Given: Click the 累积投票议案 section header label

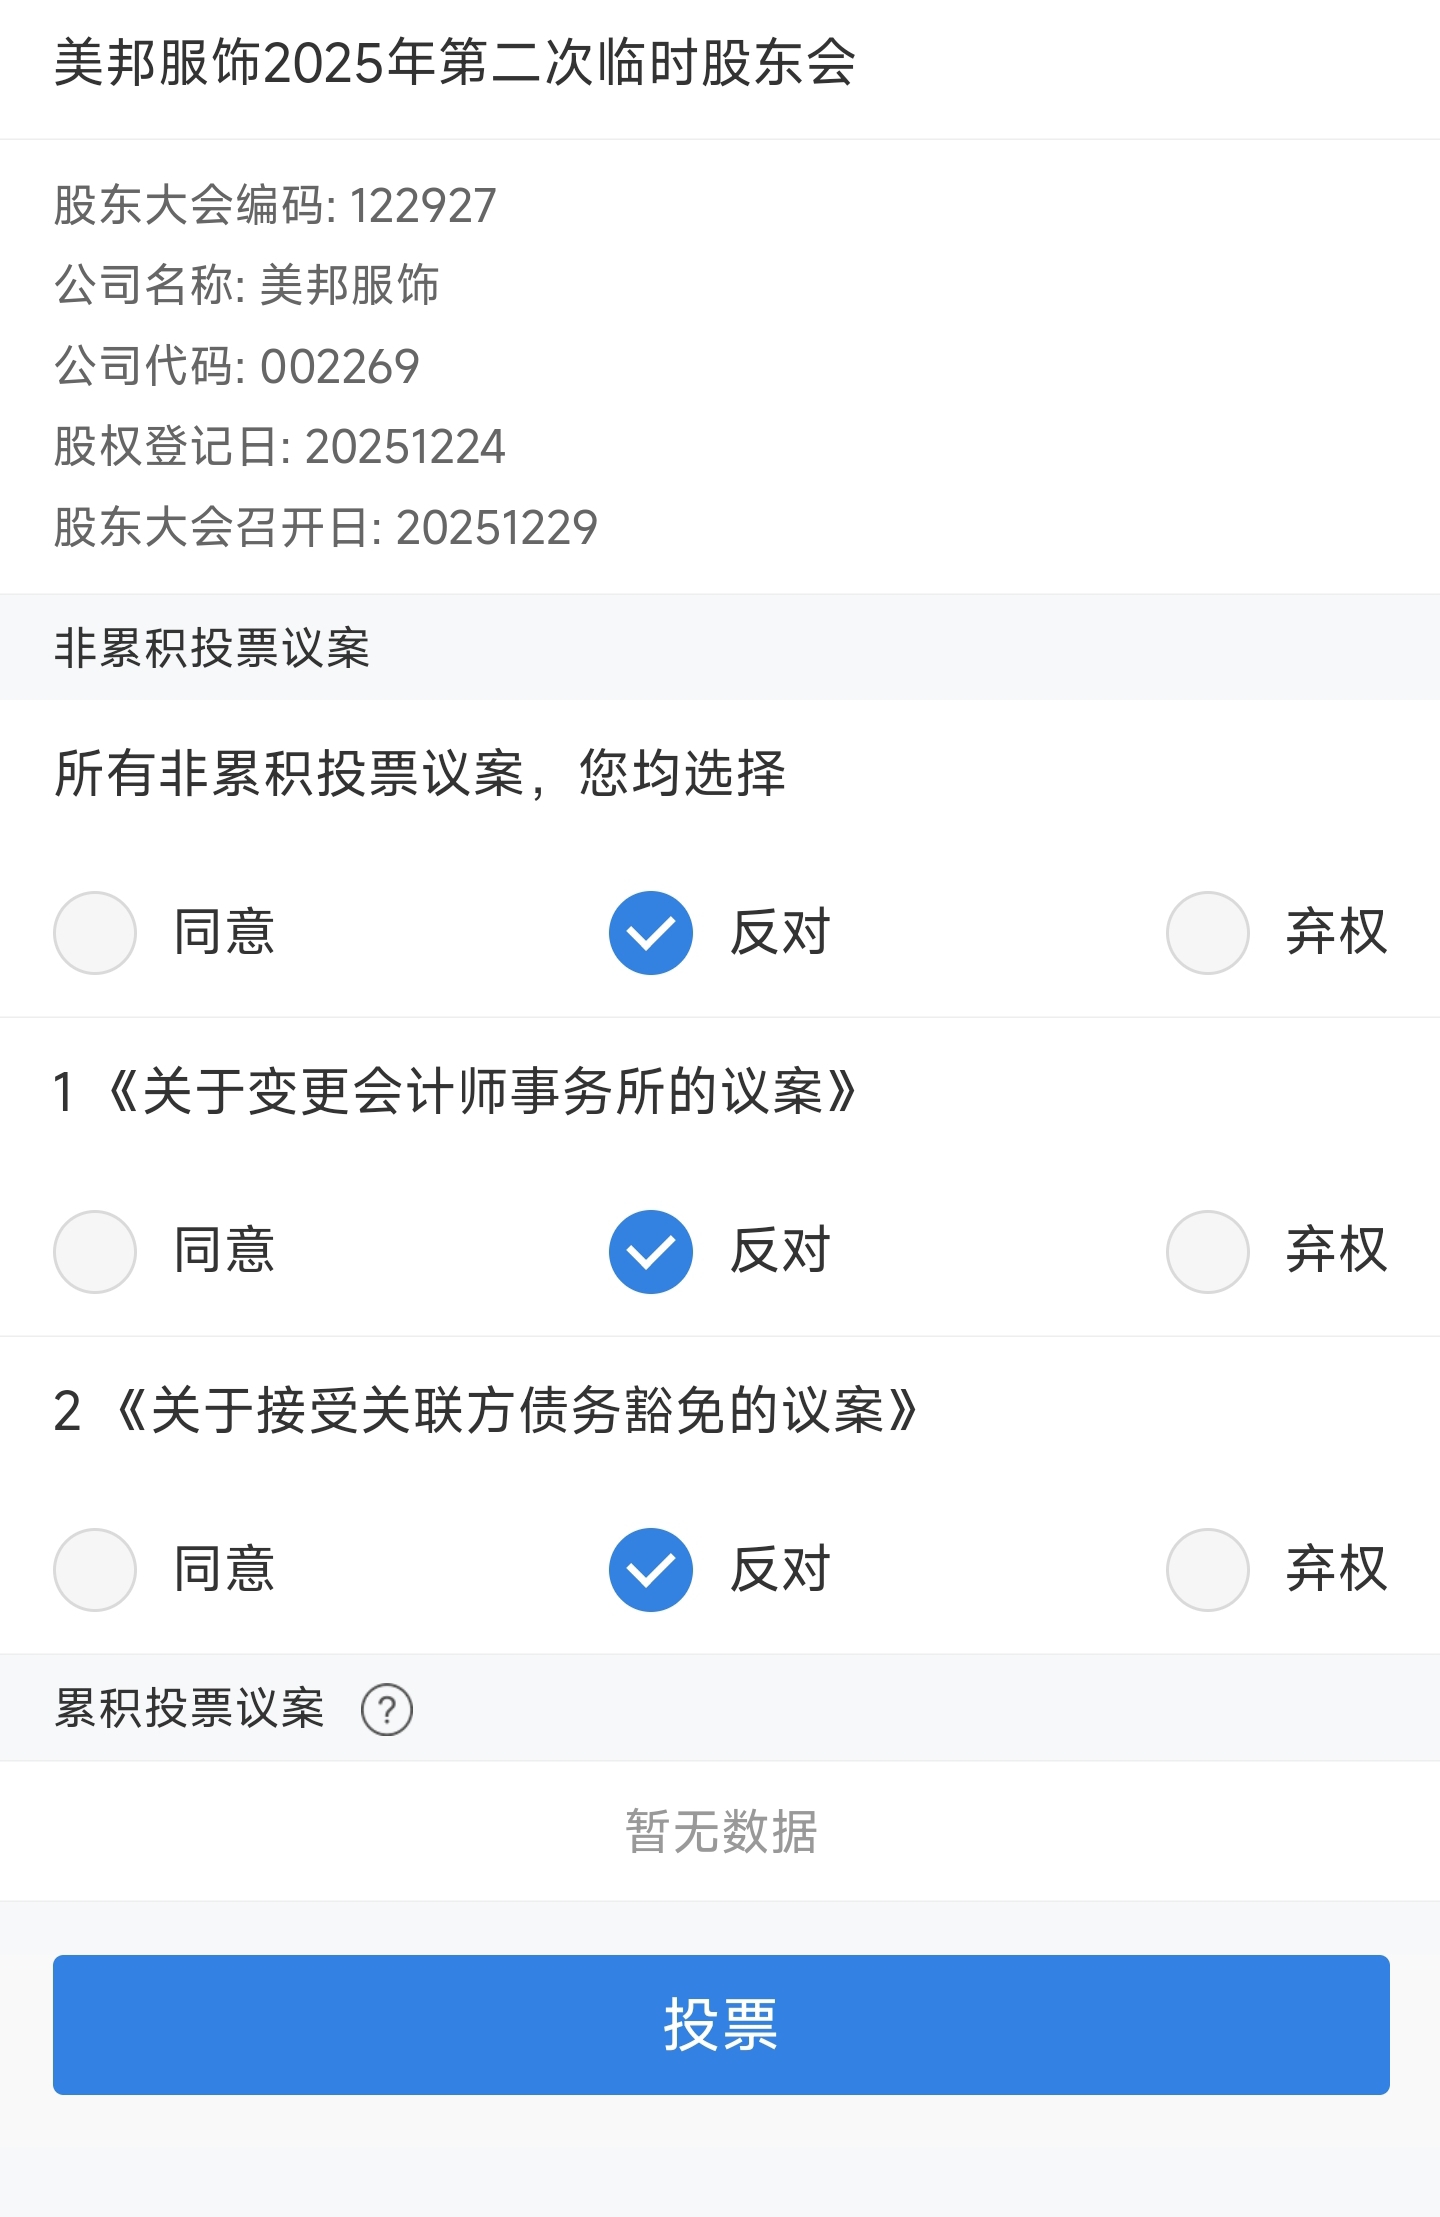Looking at the screenshot, I should (x=190, y=1708).
